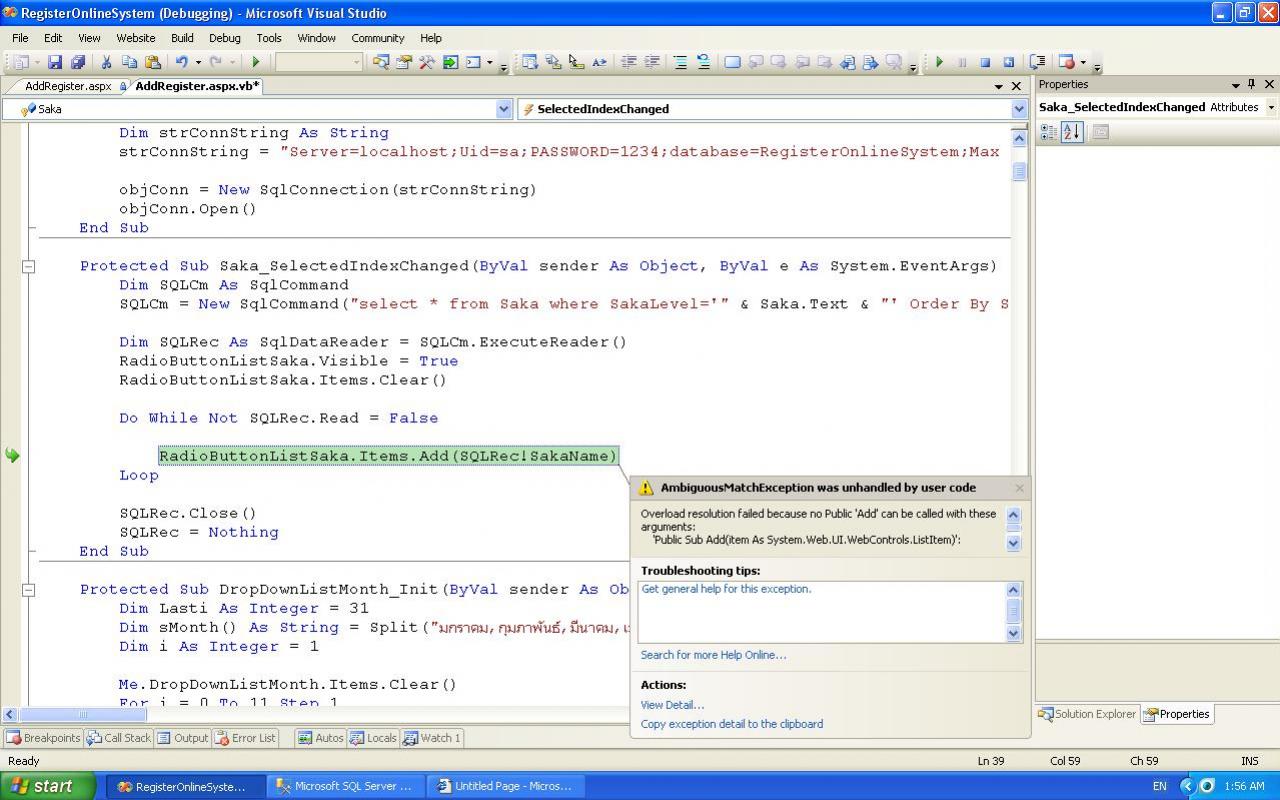Click the Save All toolbar icon
The height and width of the screenshot is (800, 1280).
click(77, 62)
